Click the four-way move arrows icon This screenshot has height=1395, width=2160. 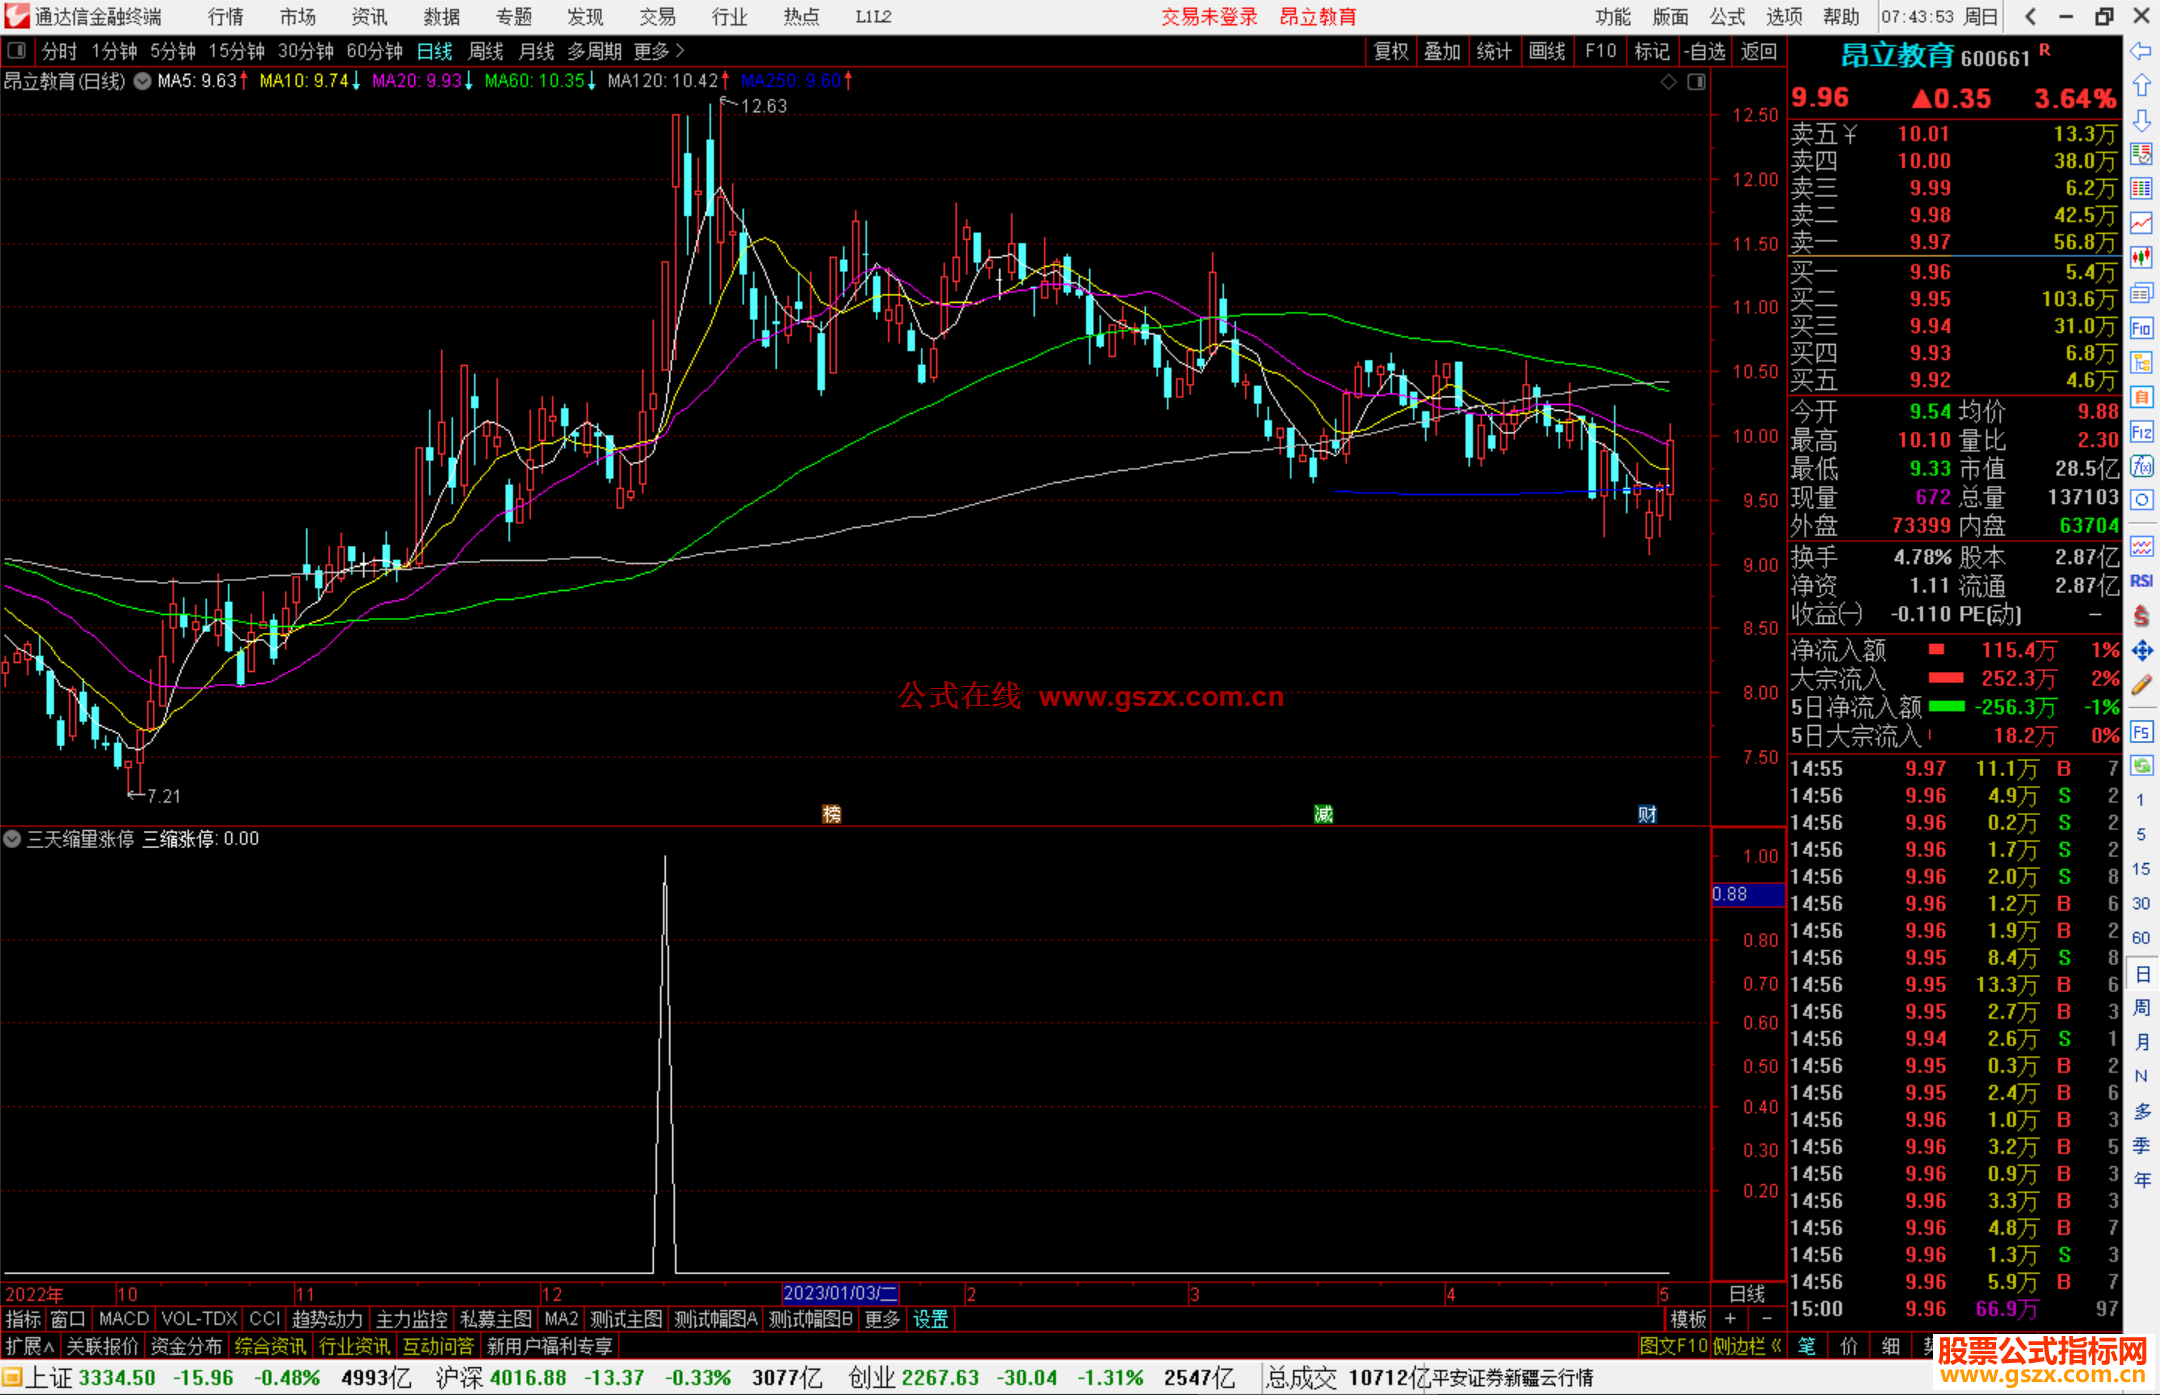(x=2141, y=651)
